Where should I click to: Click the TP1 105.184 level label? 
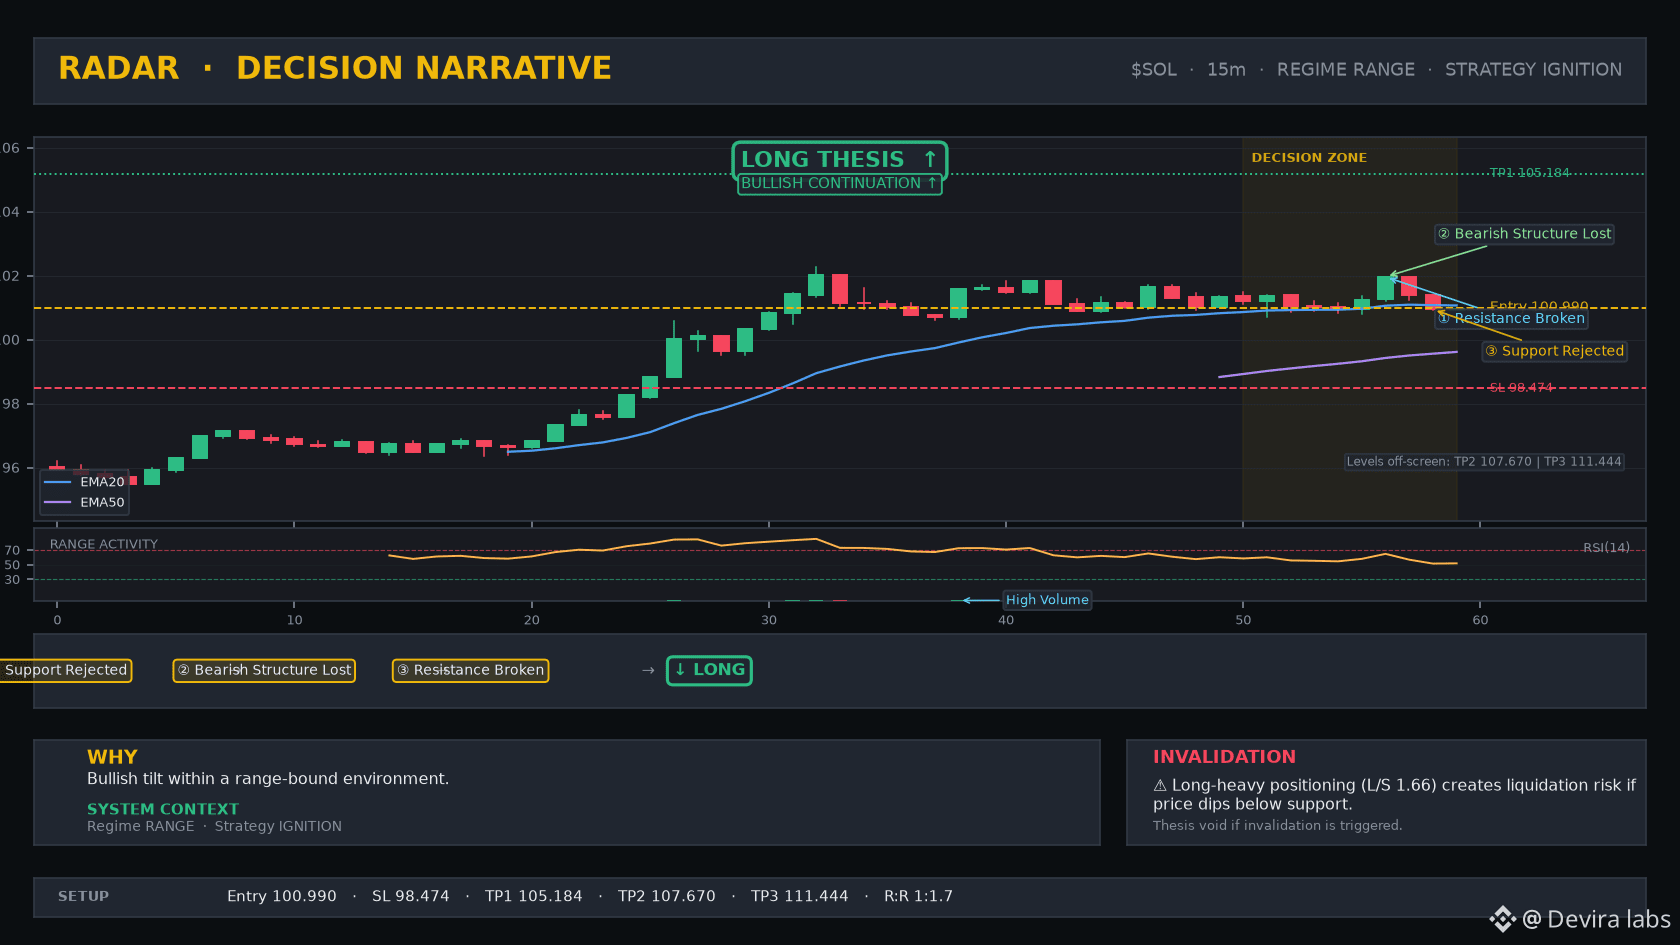click(1529, 173)
